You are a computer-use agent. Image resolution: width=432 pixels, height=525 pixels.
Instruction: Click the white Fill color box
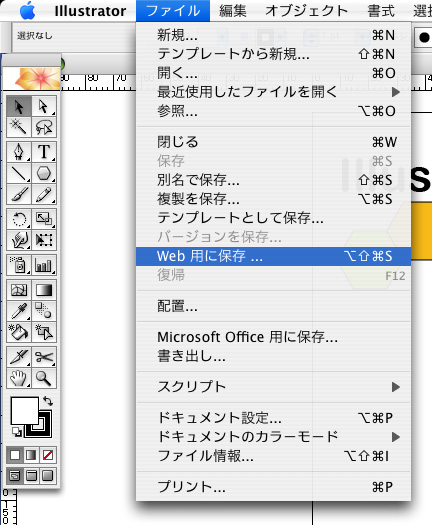(x=24, y=410)
